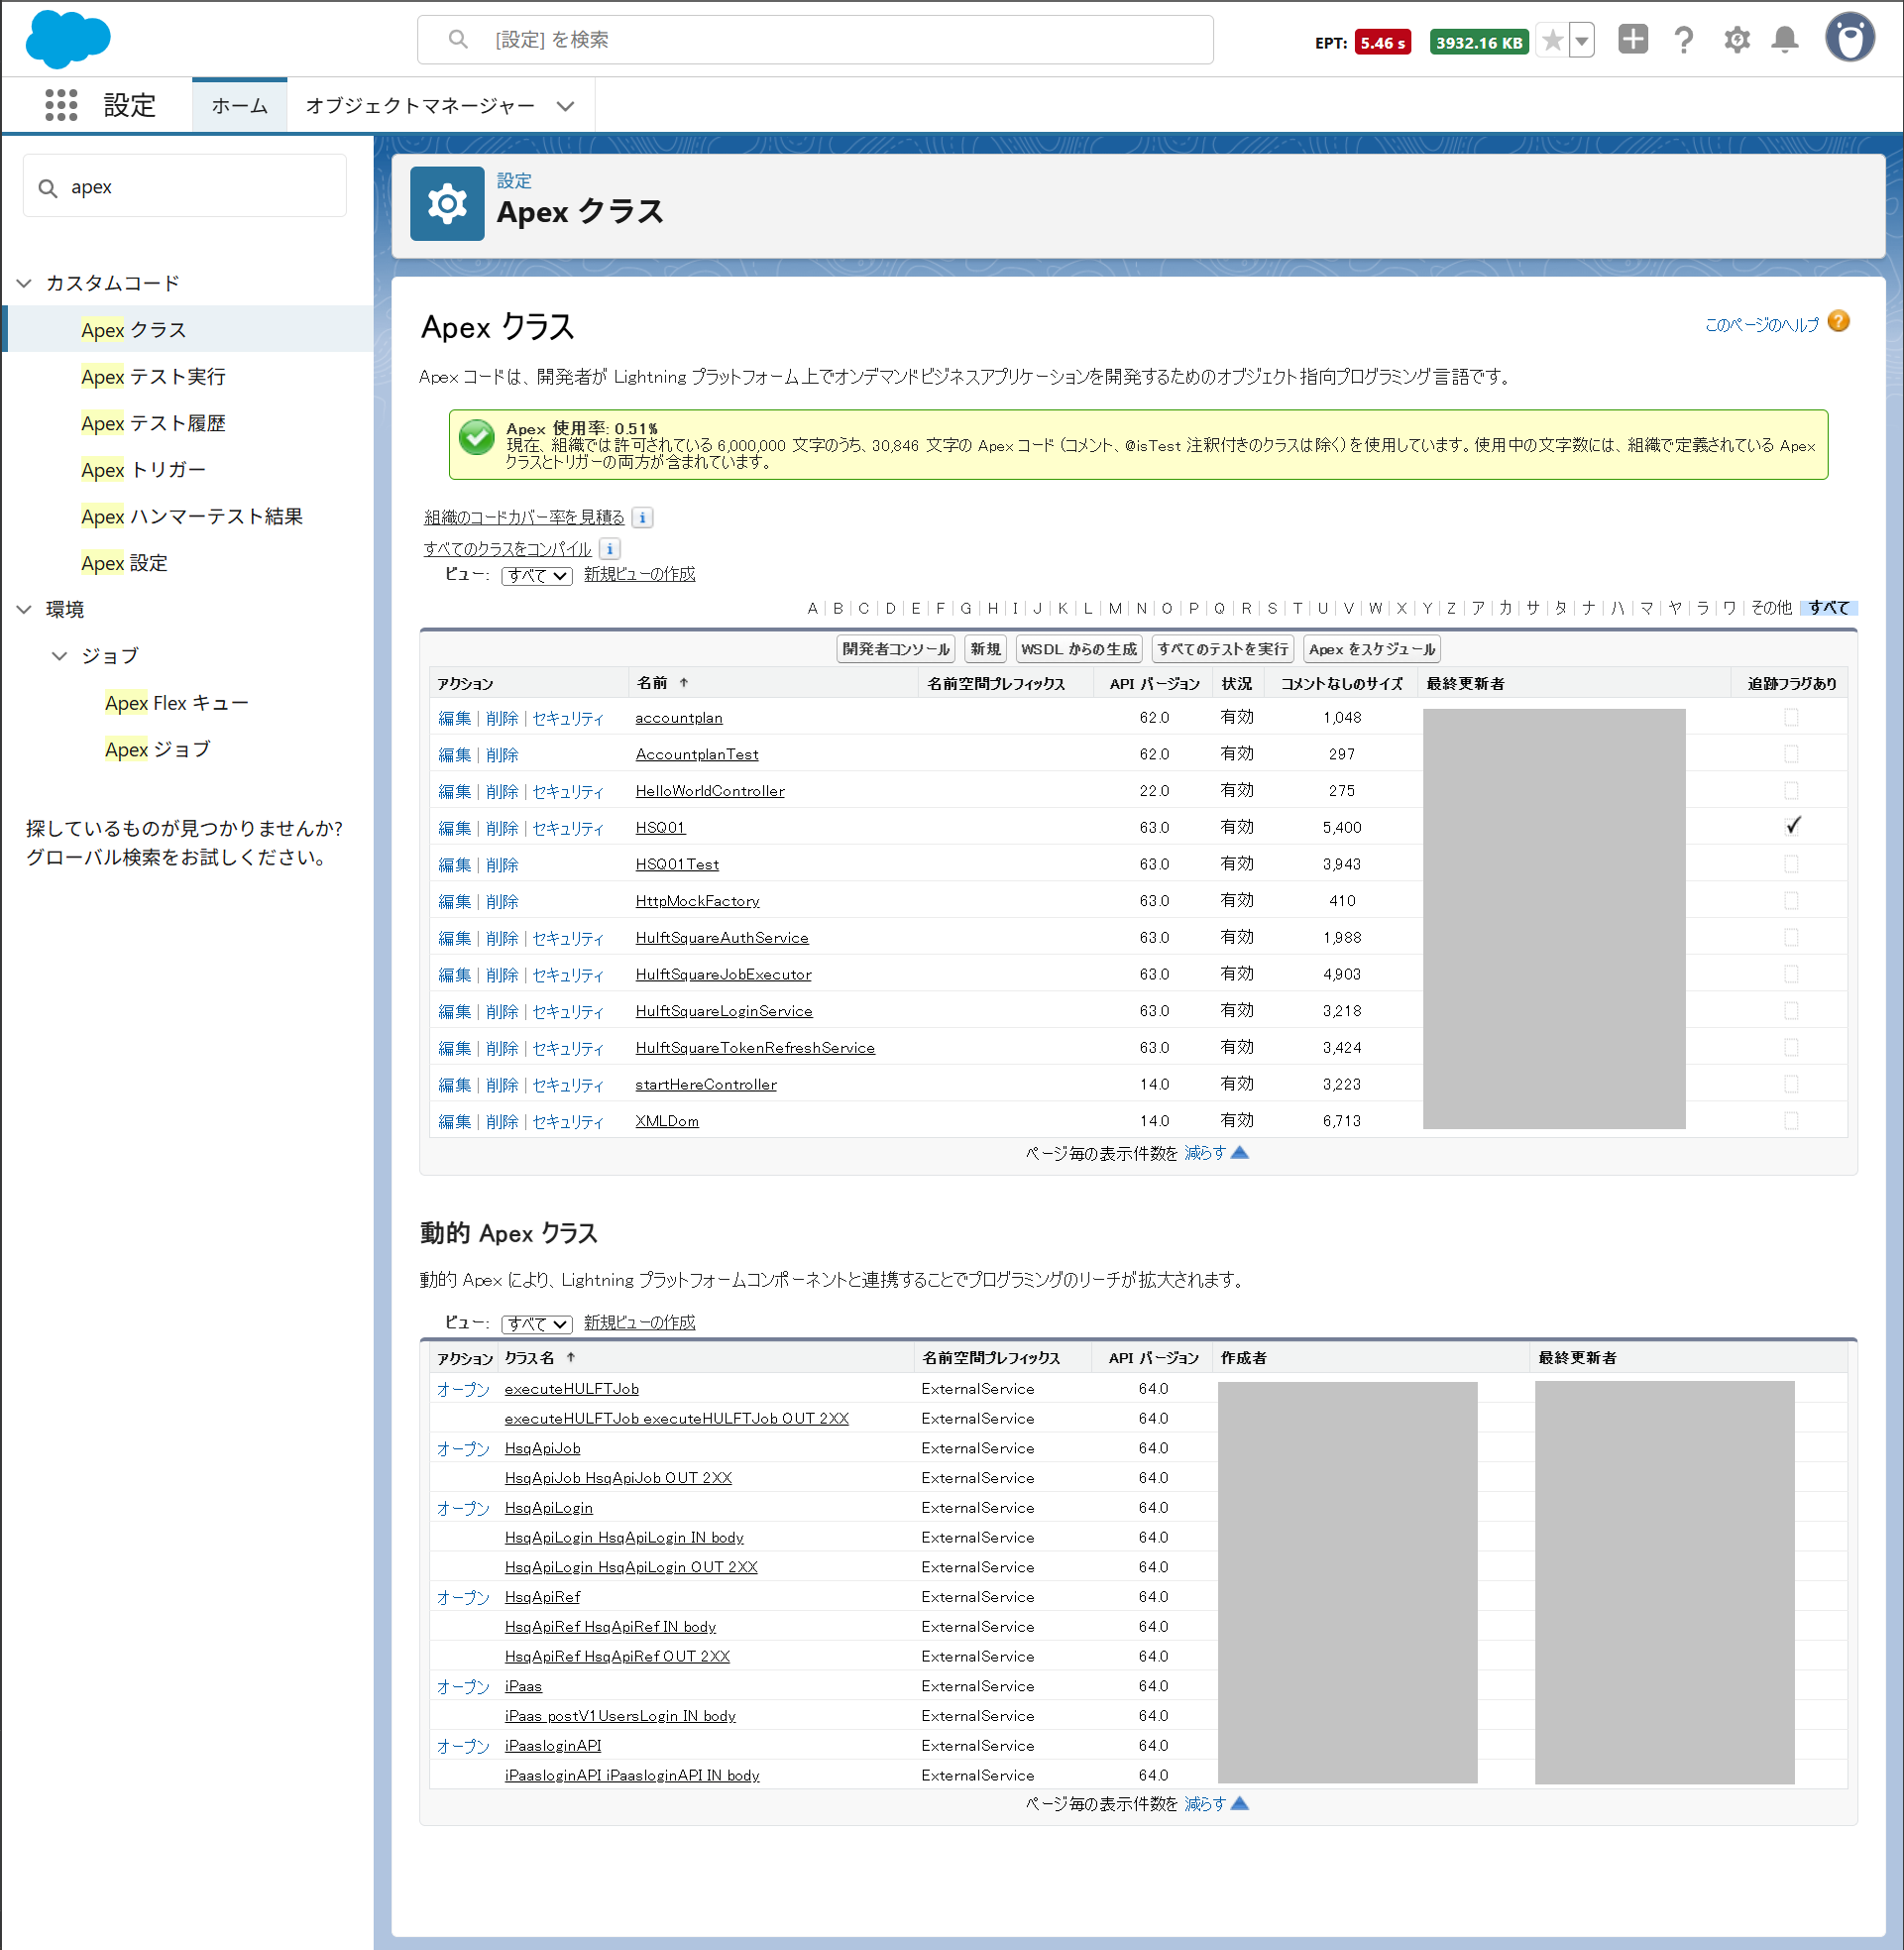Open the Help question mark icon
The width and height of the screenshot is (1904, 1950).
[1684, 40]
